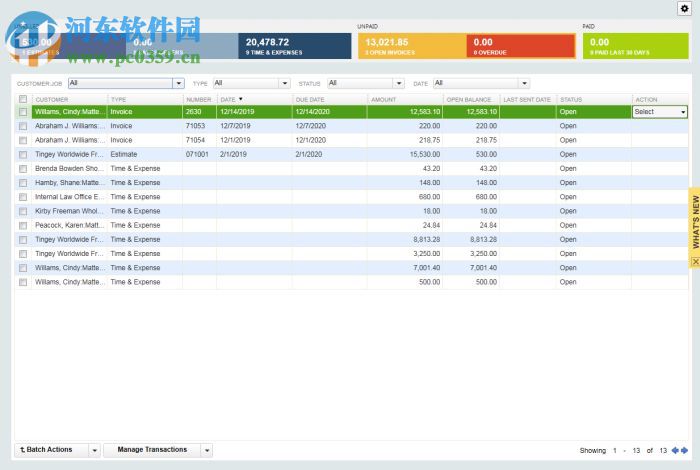
Task: Open the Customer:Job filter dropdown
Action: click(179, 83)
